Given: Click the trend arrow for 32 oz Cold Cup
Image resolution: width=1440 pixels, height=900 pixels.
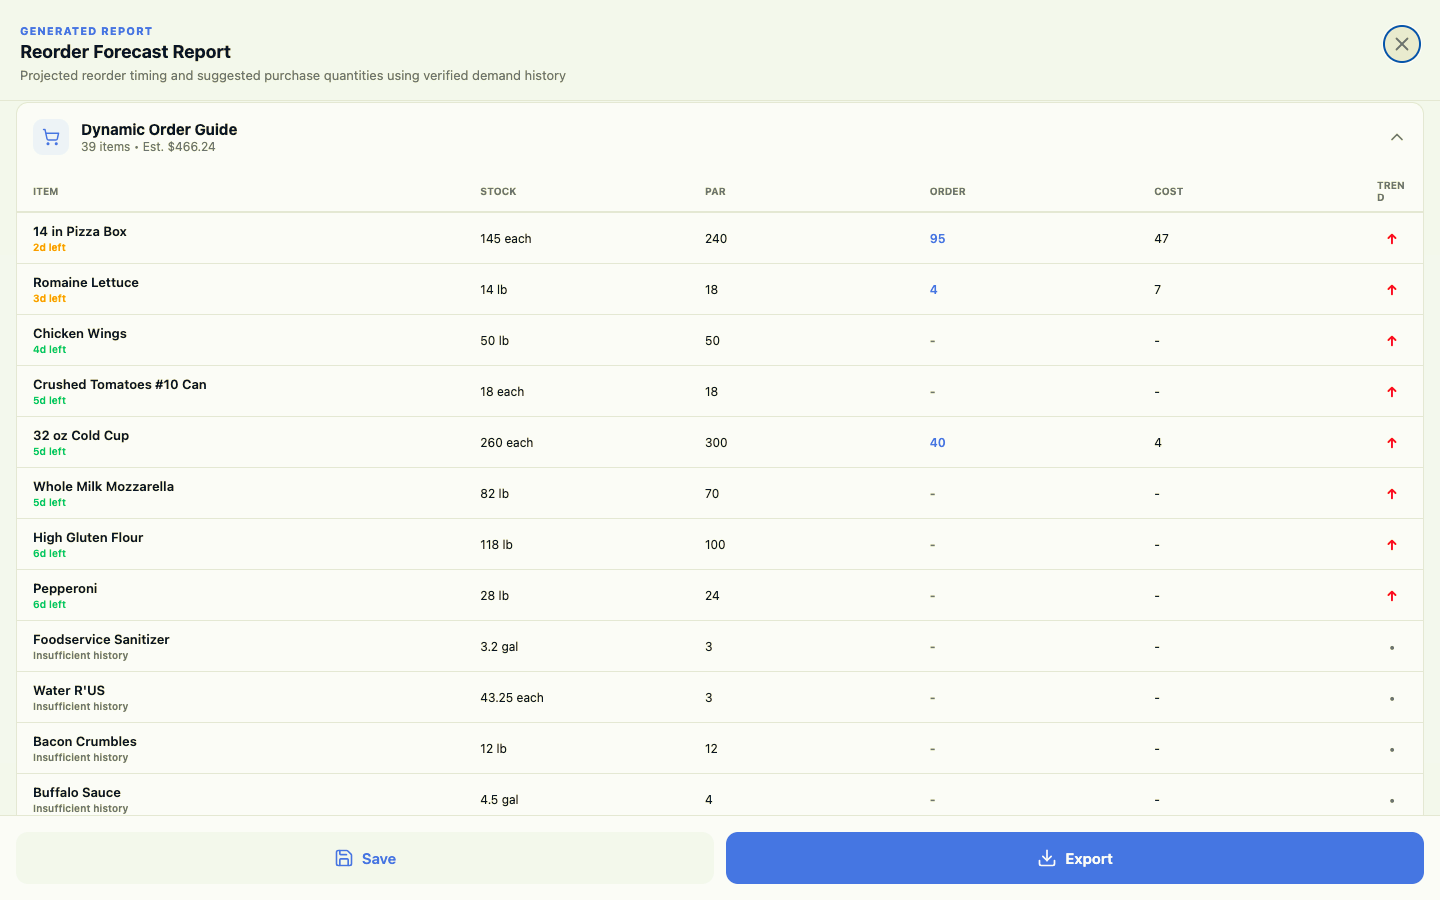Looking at the screenshot, I should tap(1391, 443).
